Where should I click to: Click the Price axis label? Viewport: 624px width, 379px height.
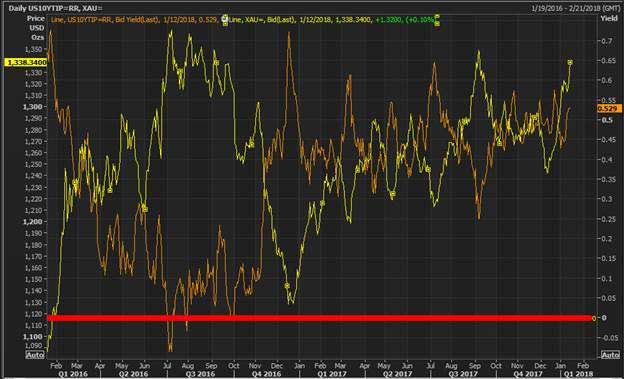pyautogui.click(x=36, y=18)
